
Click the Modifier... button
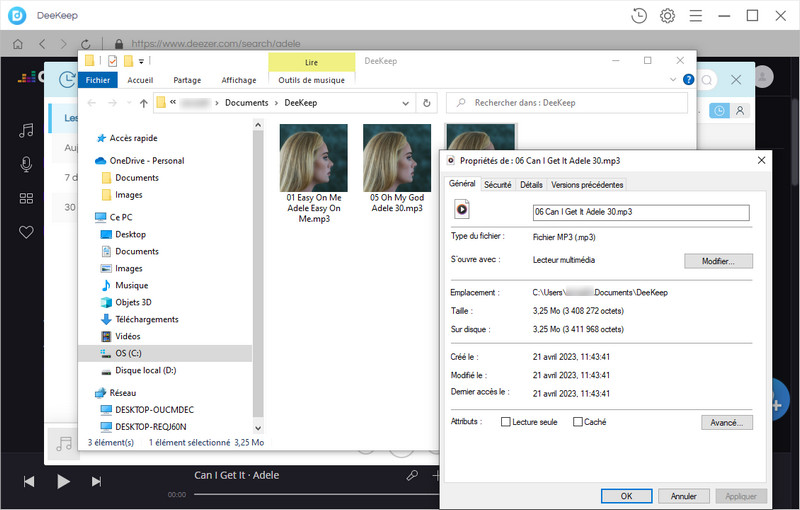718,261
